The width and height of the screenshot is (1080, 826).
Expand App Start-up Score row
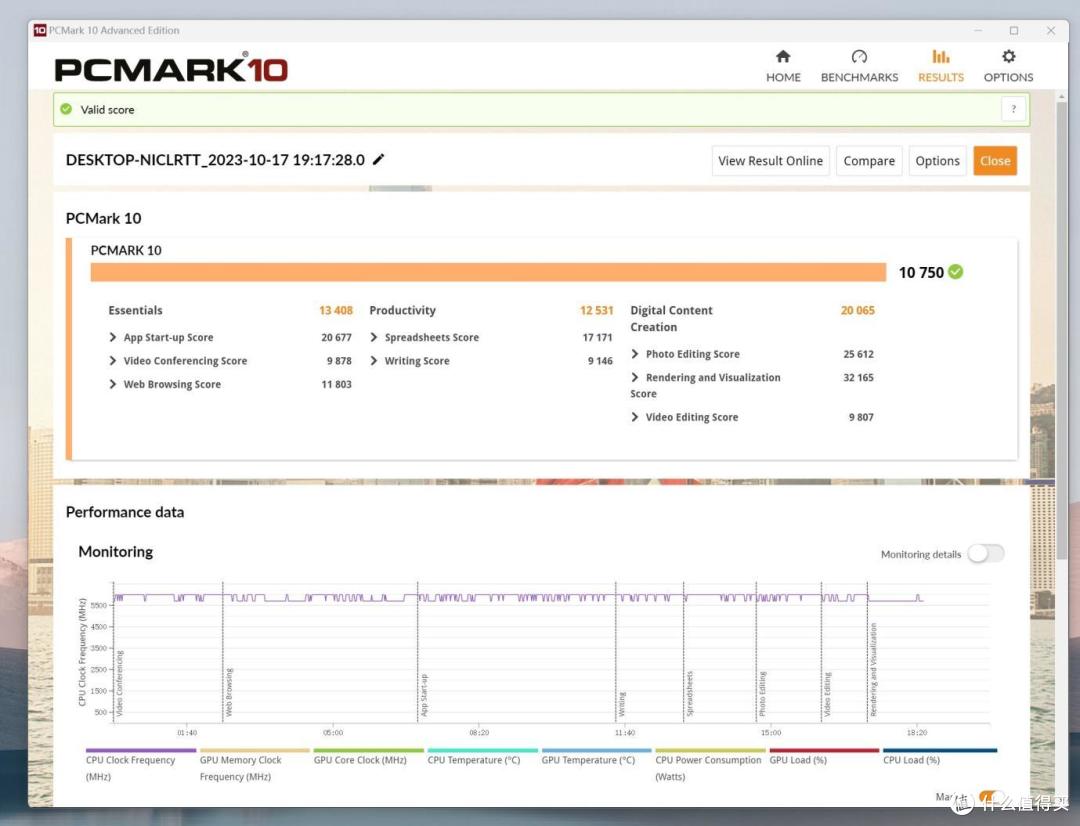[x=113, y=337]
